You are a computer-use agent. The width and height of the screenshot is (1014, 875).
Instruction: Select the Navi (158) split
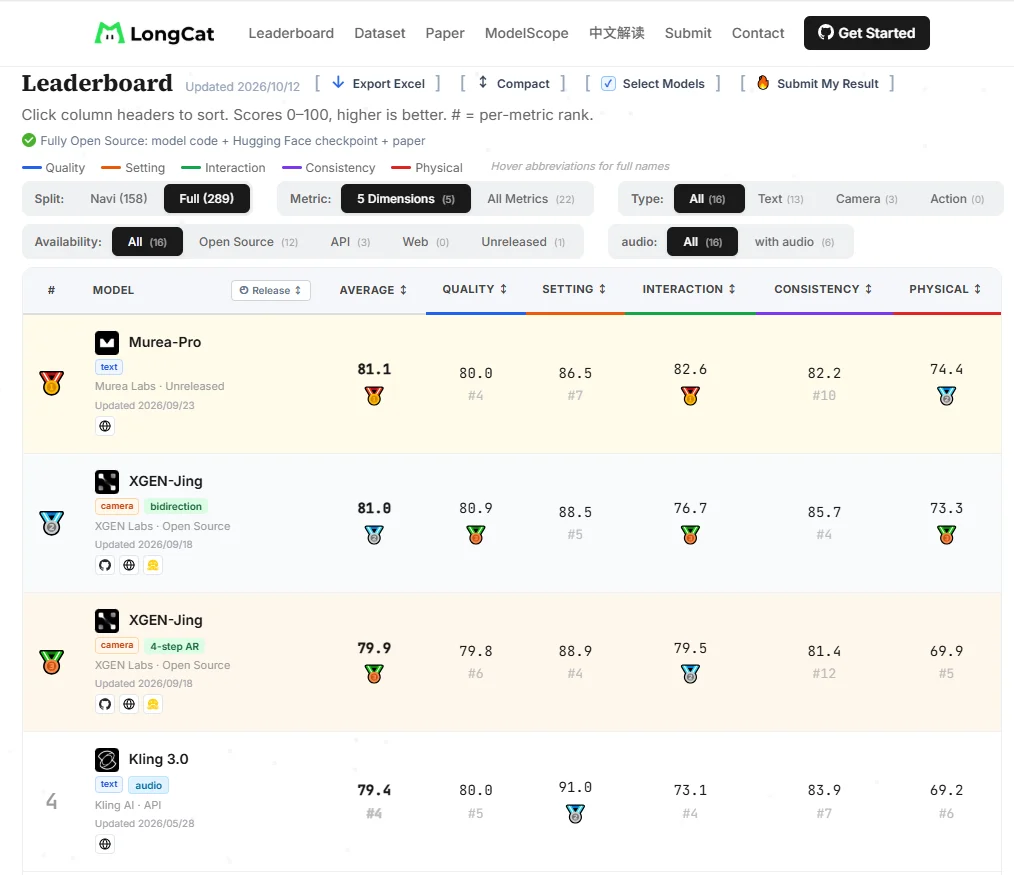118,199
